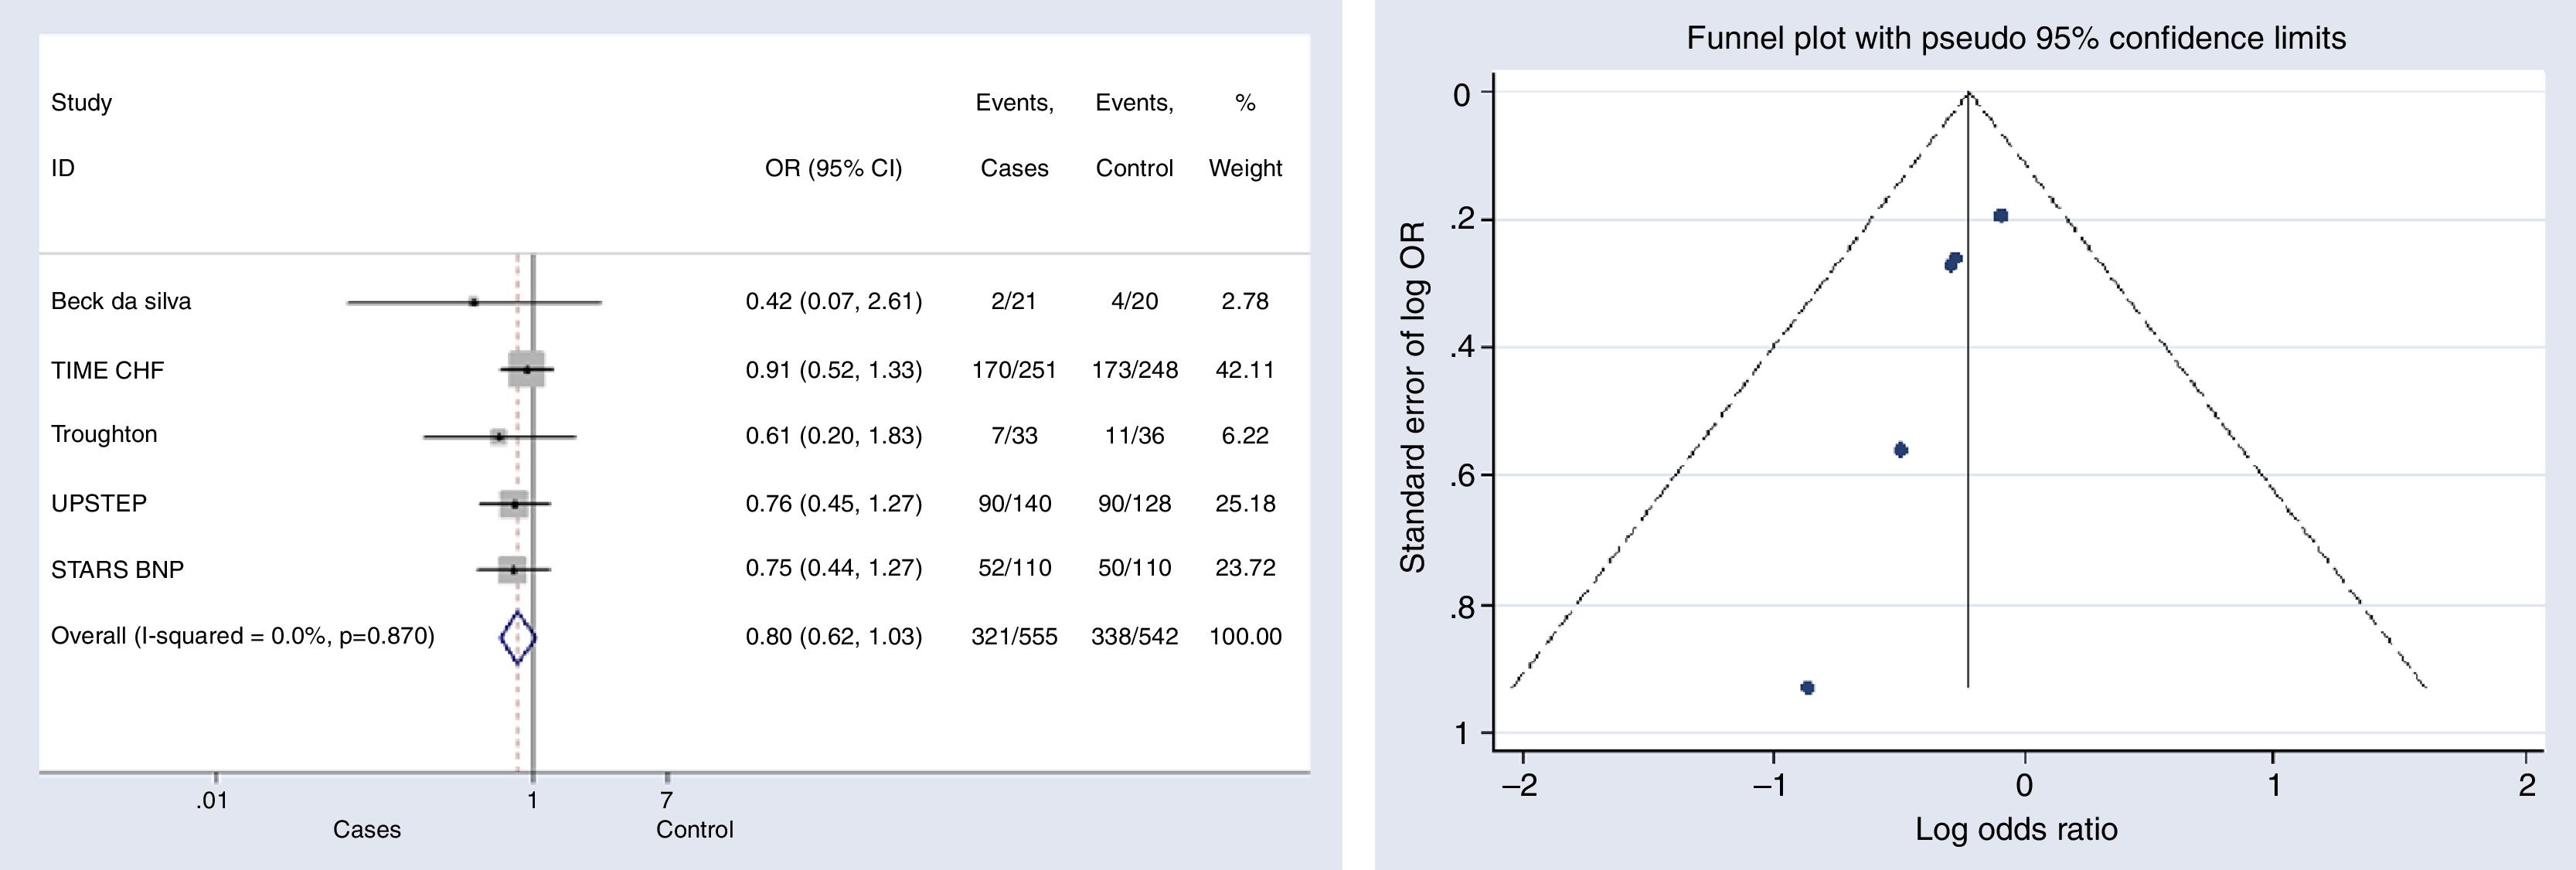Screen dimensions: 2576x870
Task: Click the funnel point near 0.55 standard error
Action: tap(1901, 450)
